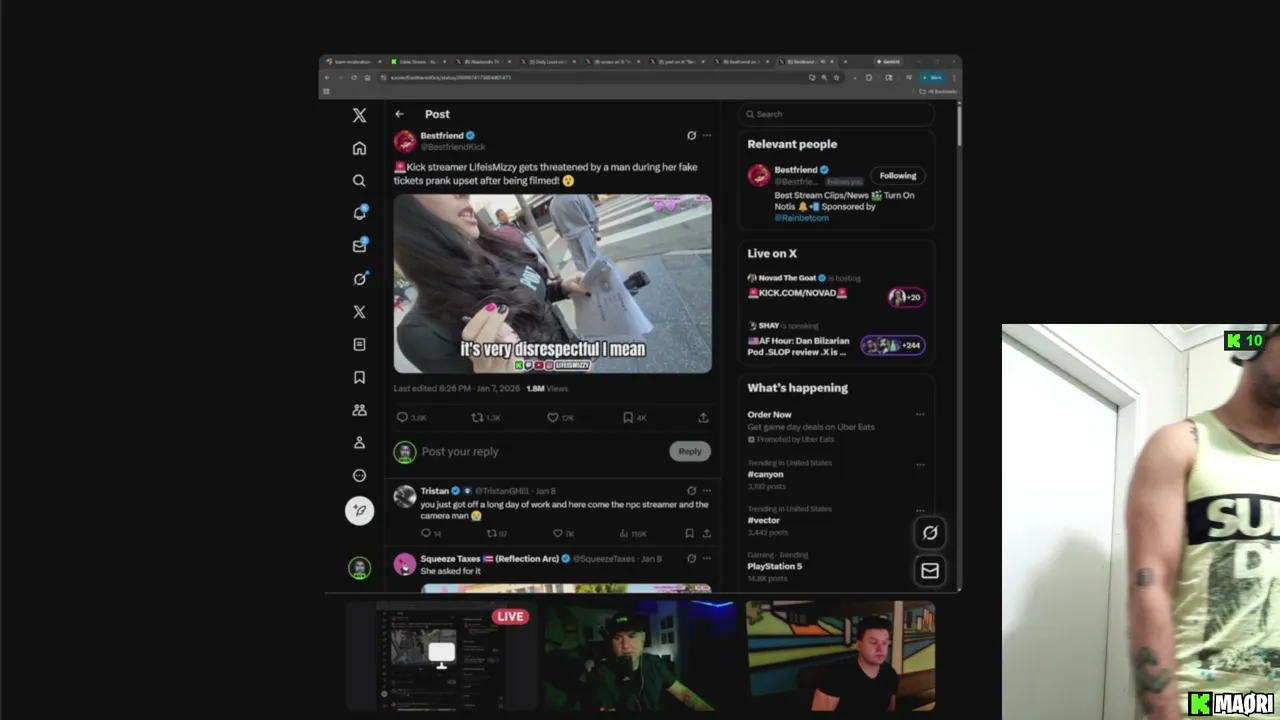This screenshot has width=1280, height=720.
Task: Open floating Messages drawer button
Action: click(x=930, y=570)
